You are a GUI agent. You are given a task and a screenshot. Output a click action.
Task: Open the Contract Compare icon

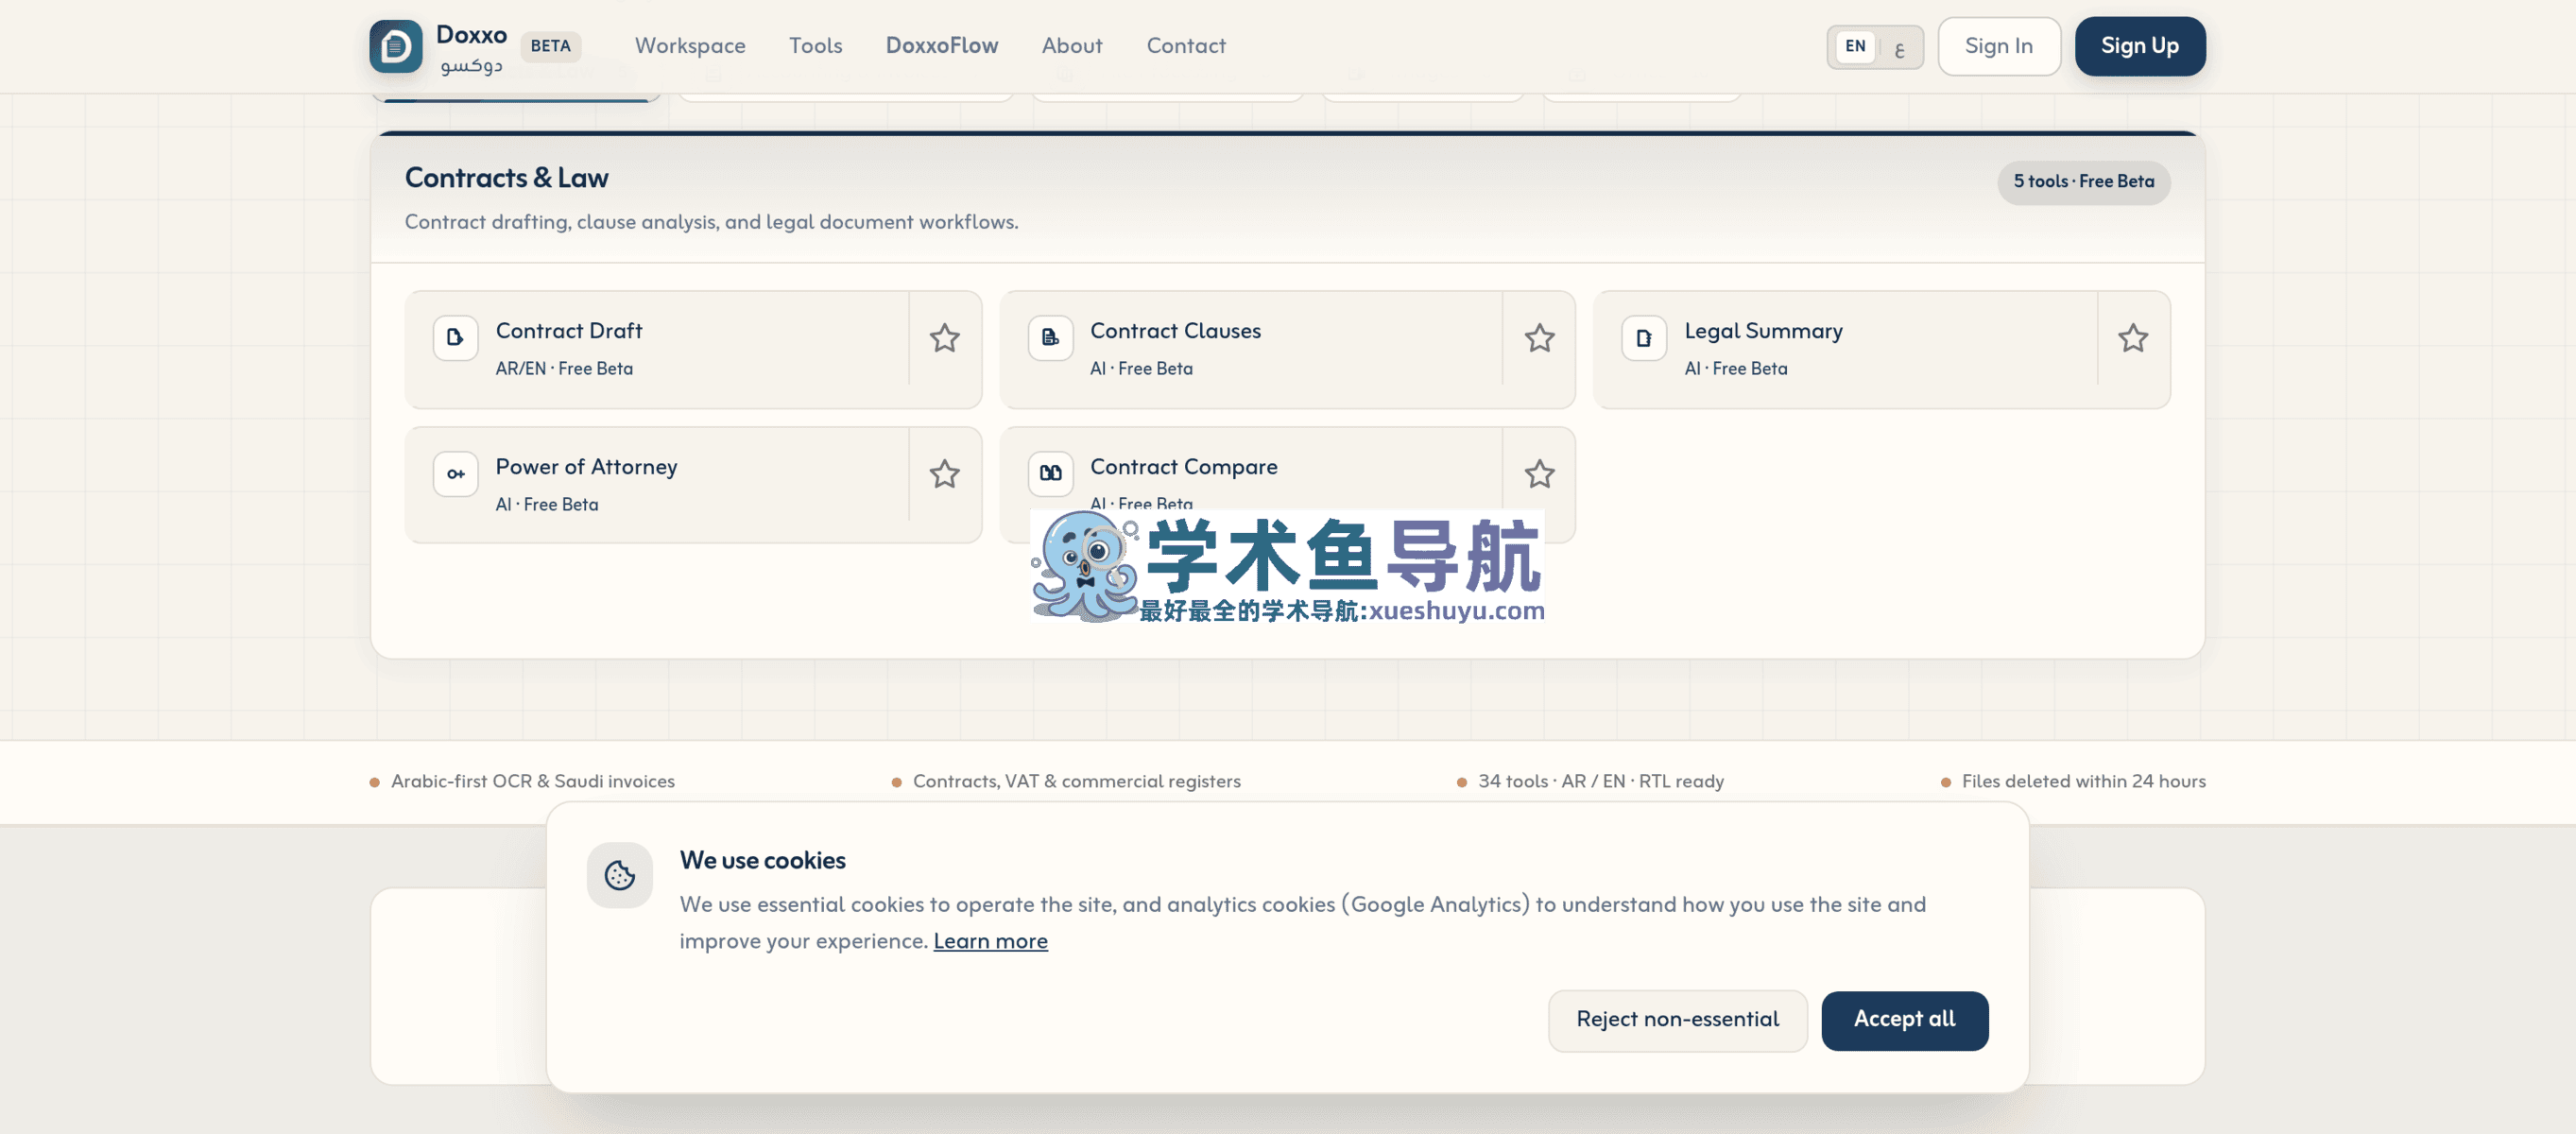click(x=1050, y=474)
